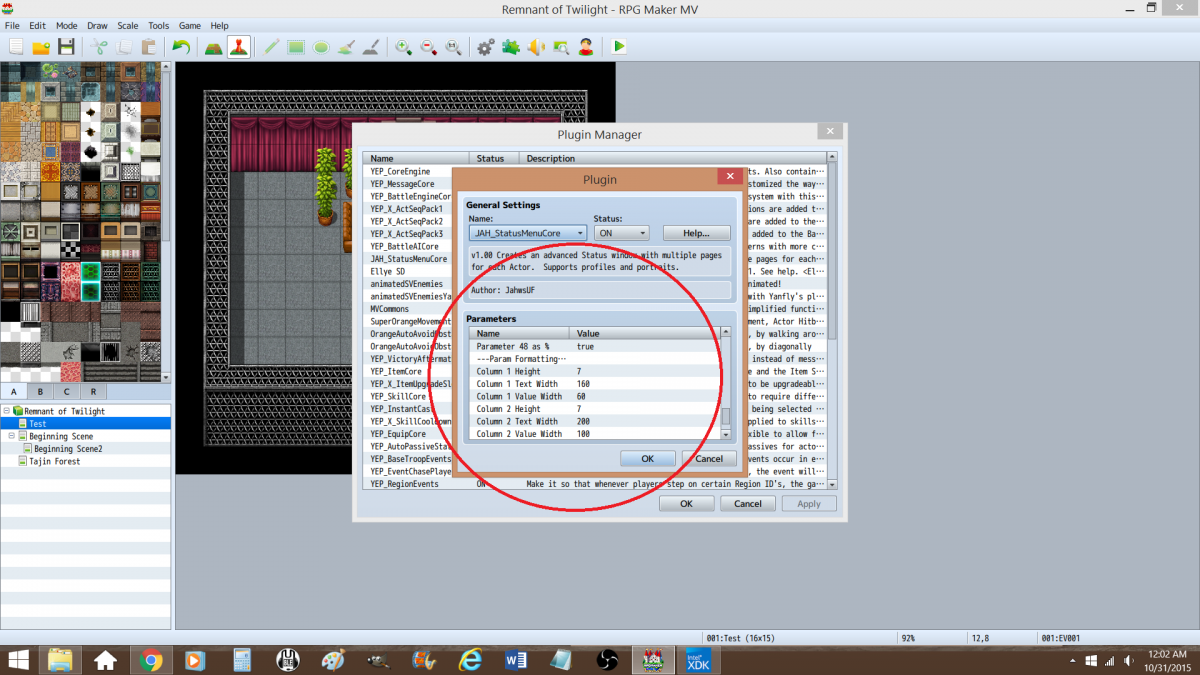Screen dimensions: 1200x675
Task: Click the Windows Start button
Action: (x=19, y=660)
